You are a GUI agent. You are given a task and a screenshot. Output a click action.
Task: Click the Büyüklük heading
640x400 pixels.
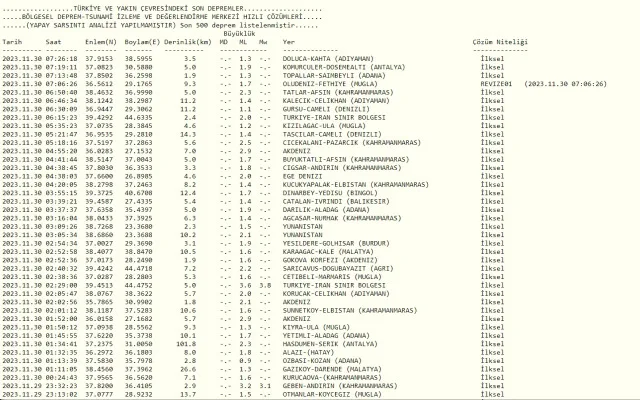coord(239,33)
